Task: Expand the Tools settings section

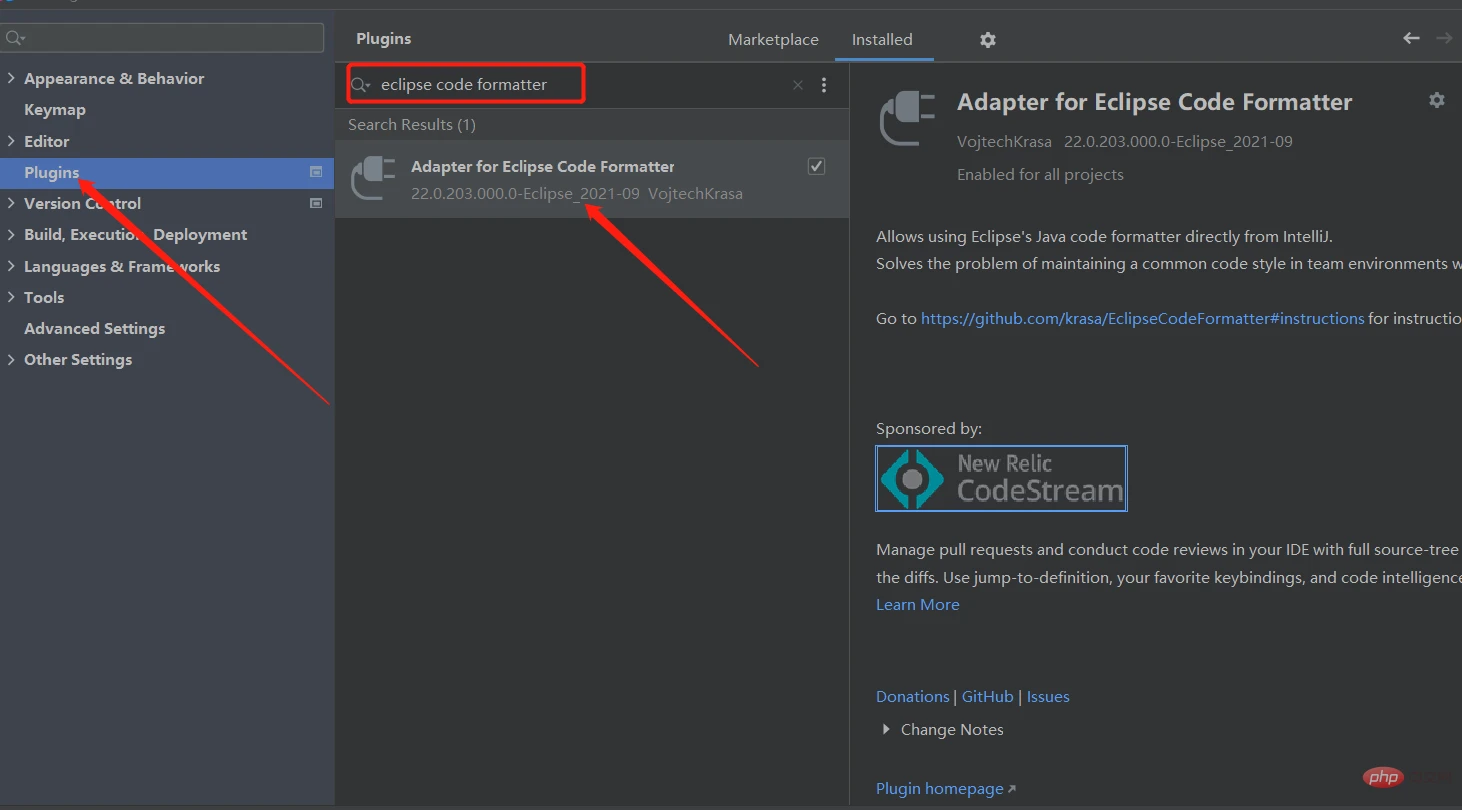Action: [x=11, y=297]
